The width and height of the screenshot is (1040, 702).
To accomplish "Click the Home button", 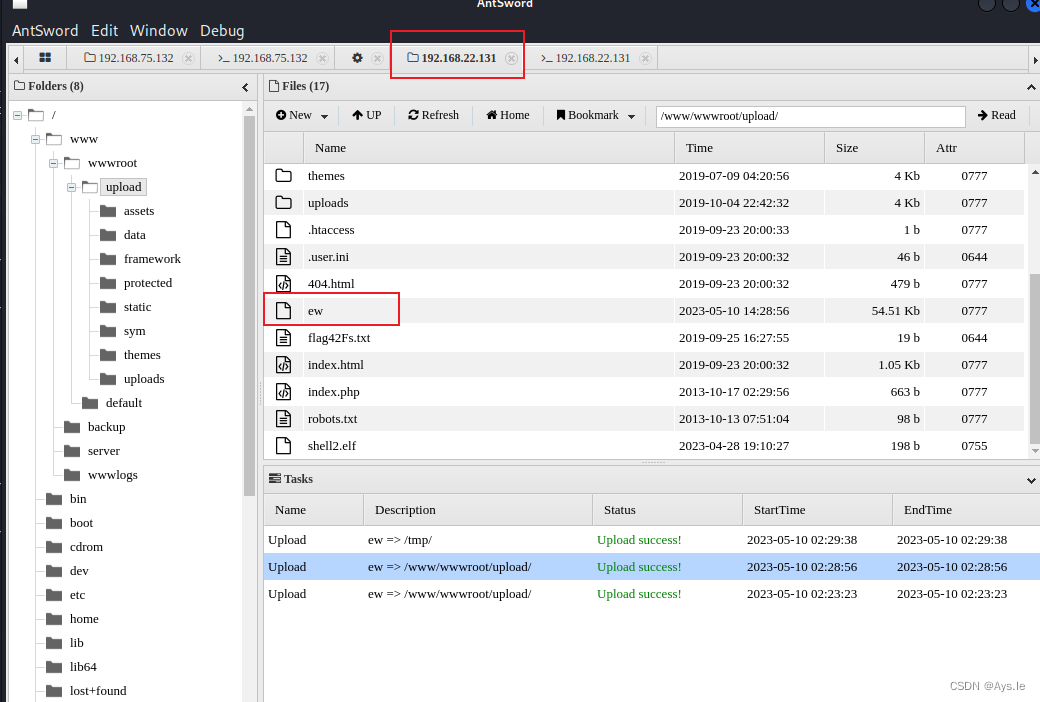I will [x=507, y=115].
